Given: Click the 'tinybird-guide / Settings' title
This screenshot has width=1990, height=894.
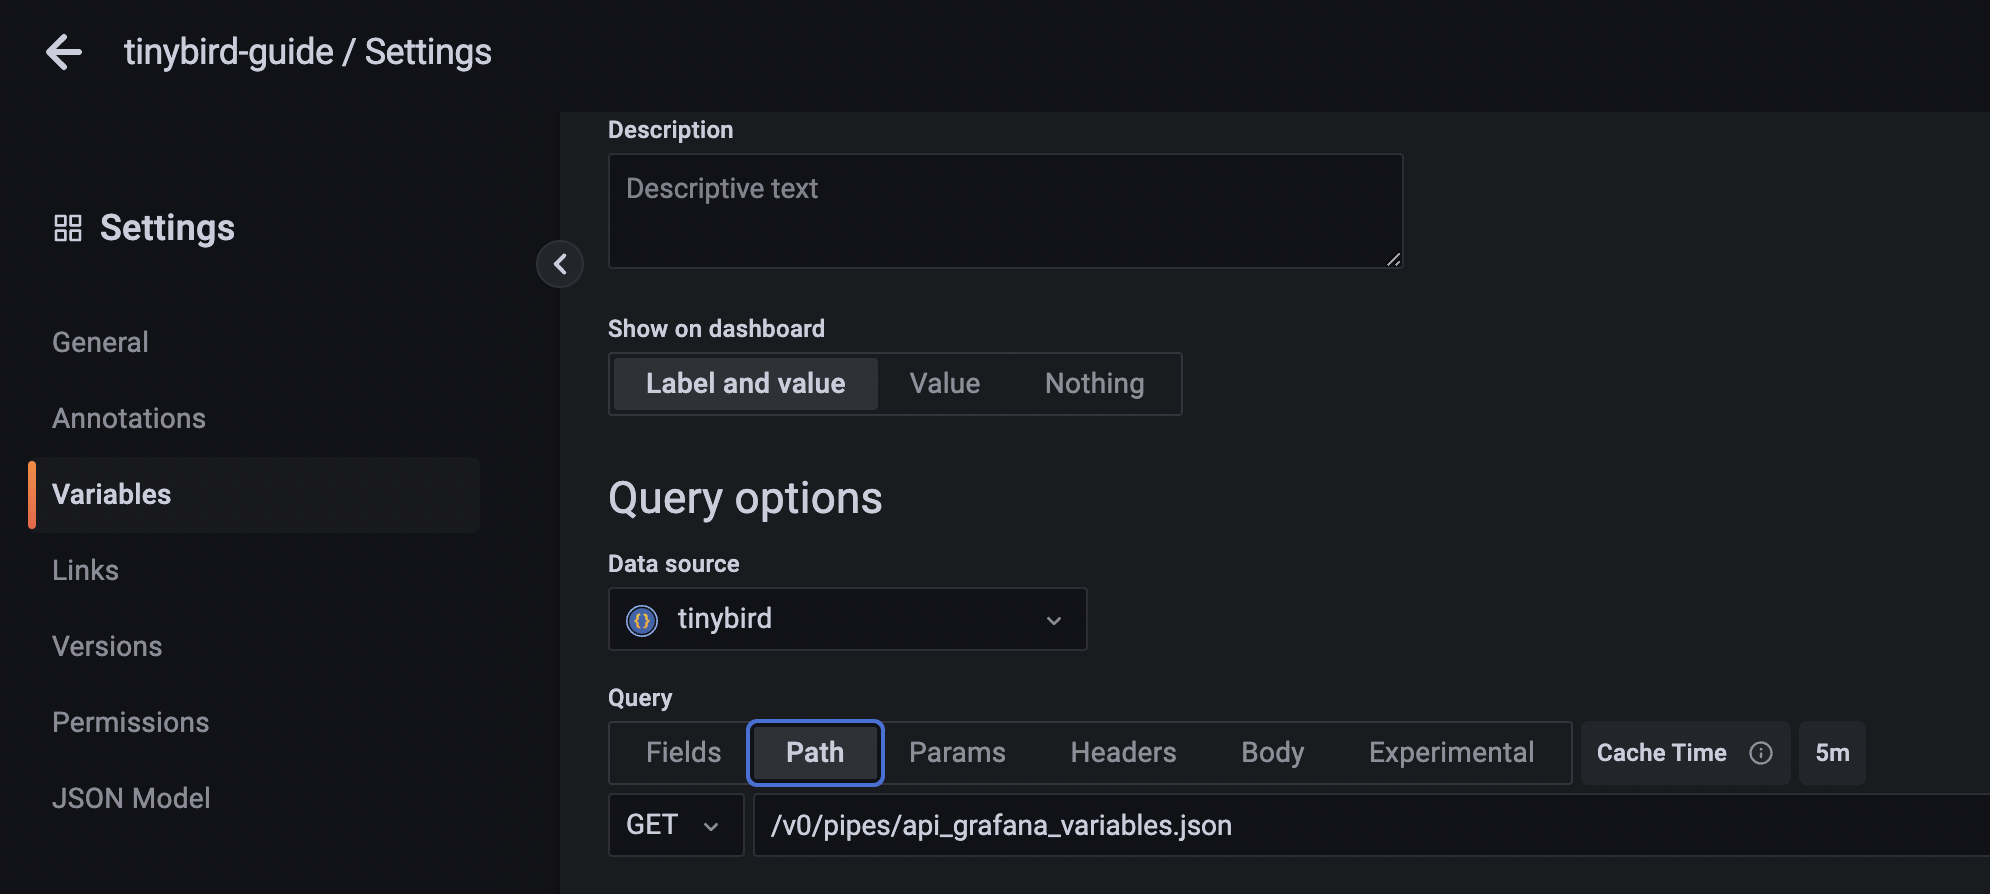Looking at the screenshot, I should pyautogui.click(x=308, y=52).
